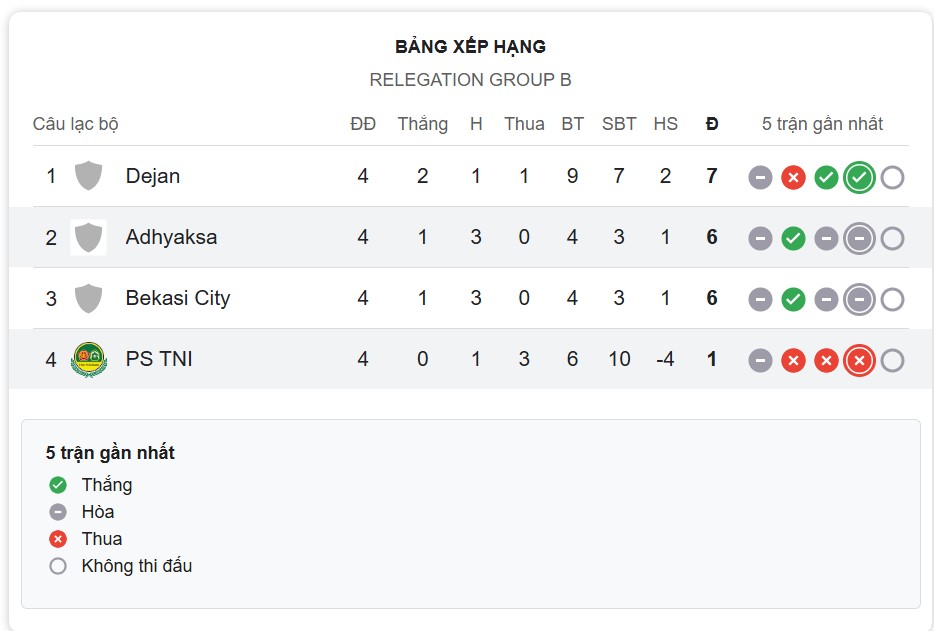The height and width of the screenshot is (631, 934).
Task: Click Dejan's gray shield logo
Action: (88, 176)
